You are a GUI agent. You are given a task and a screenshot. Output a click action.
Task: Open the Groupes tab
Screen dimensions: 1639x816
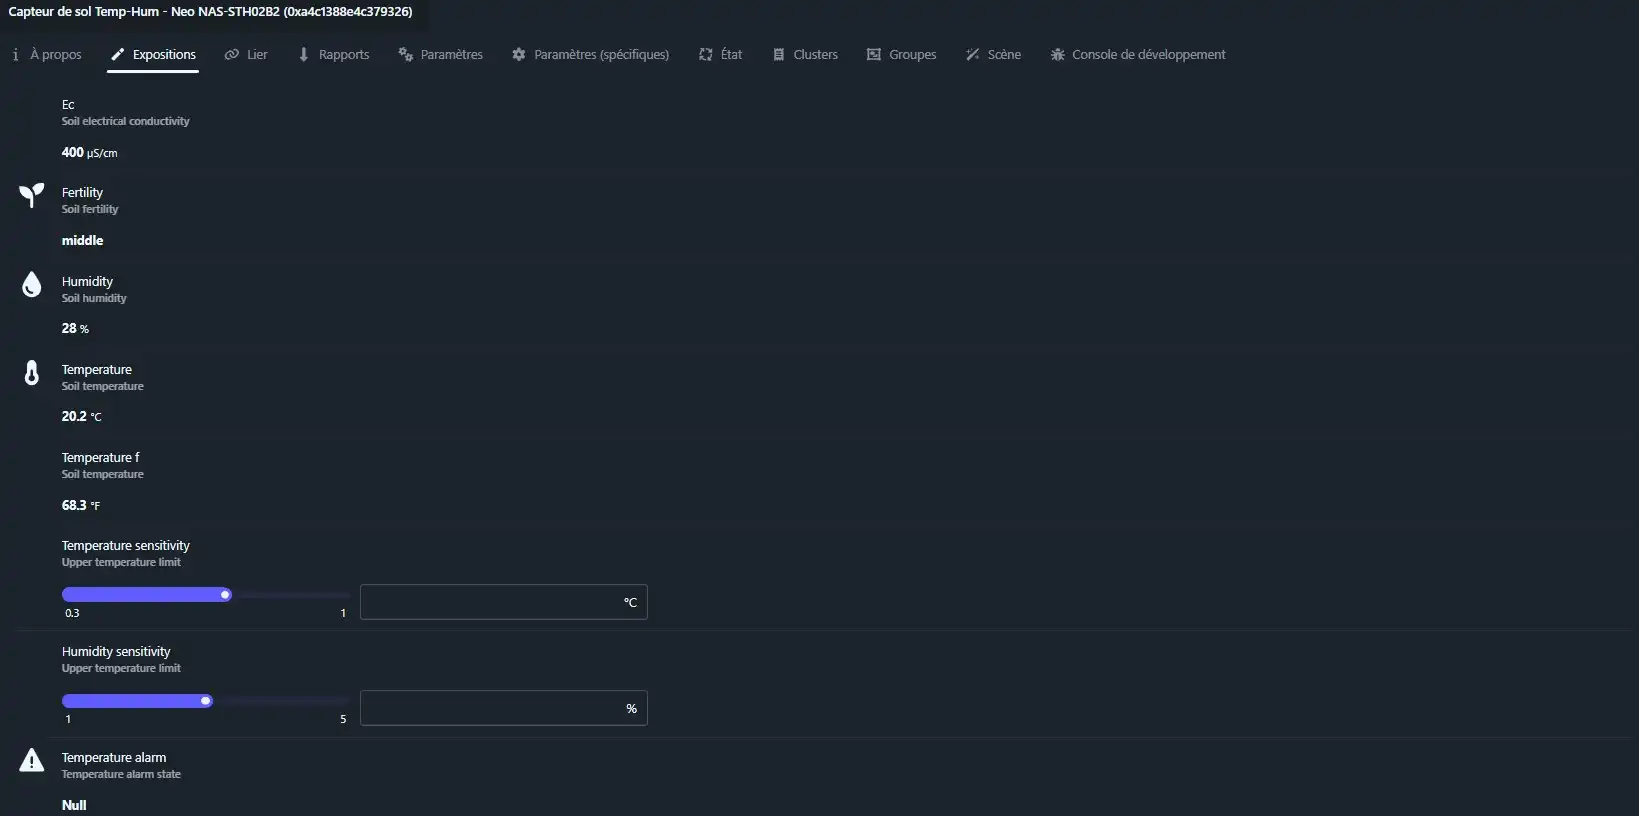tap(902, 55)
